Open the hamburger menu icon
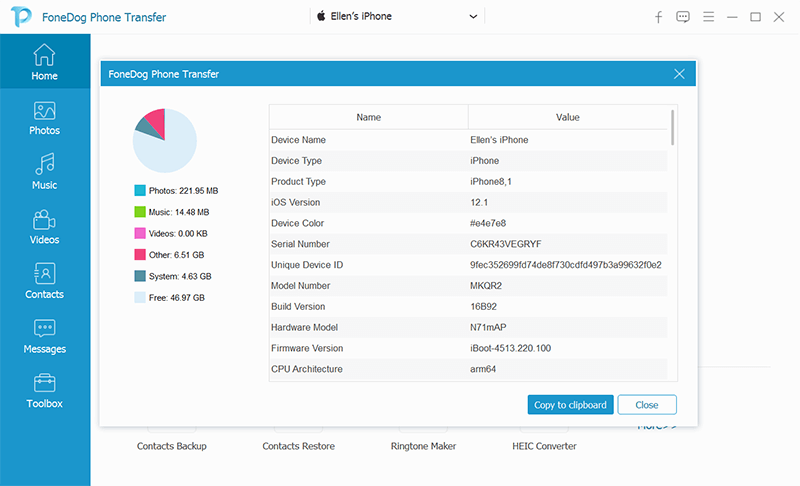 (708, 17)
